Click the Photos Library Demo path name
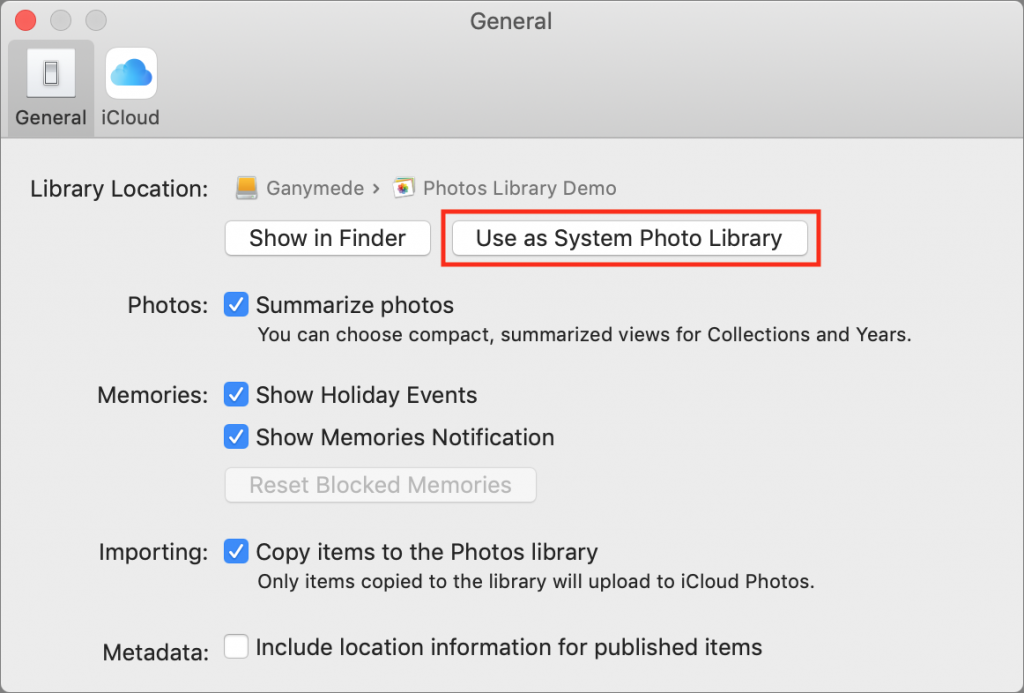The image size is (1024, 693). (x=519, y=188)
